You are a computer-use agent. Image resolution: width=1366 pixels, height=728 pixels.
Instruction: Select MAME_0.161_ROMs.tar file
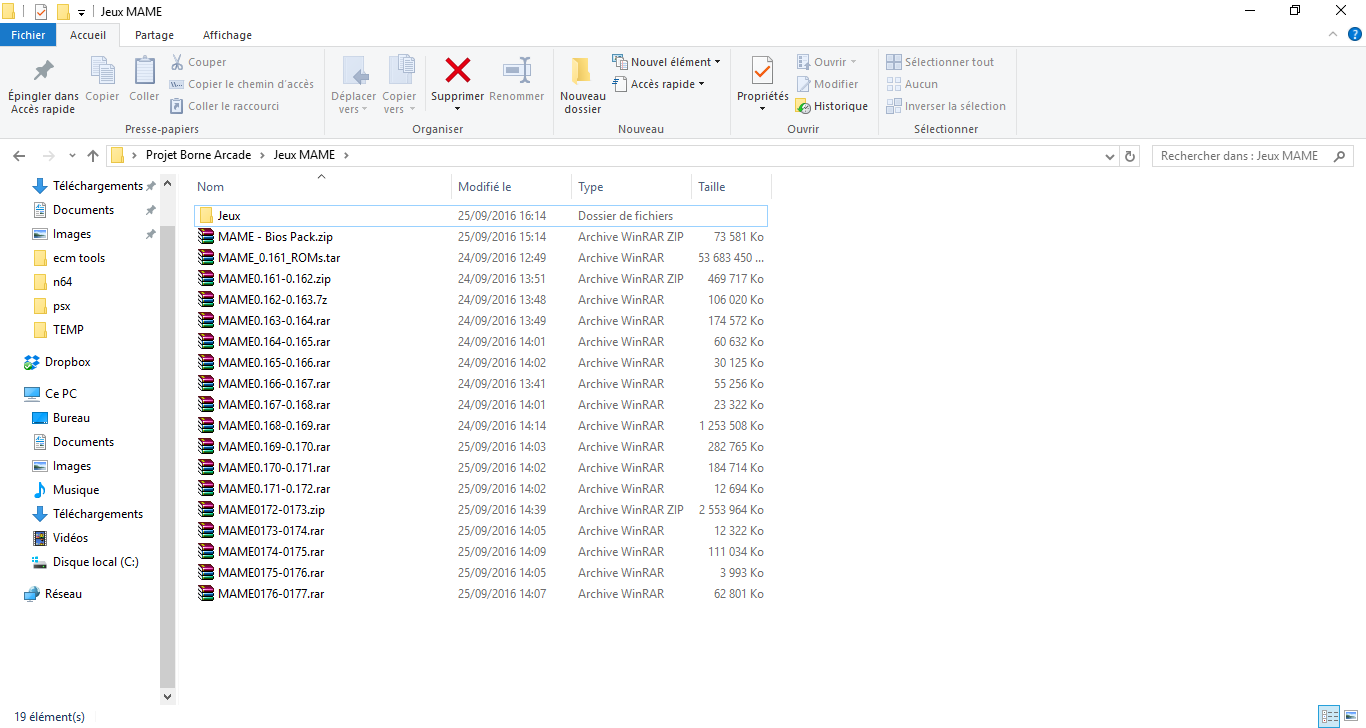(x=480, y=258)
